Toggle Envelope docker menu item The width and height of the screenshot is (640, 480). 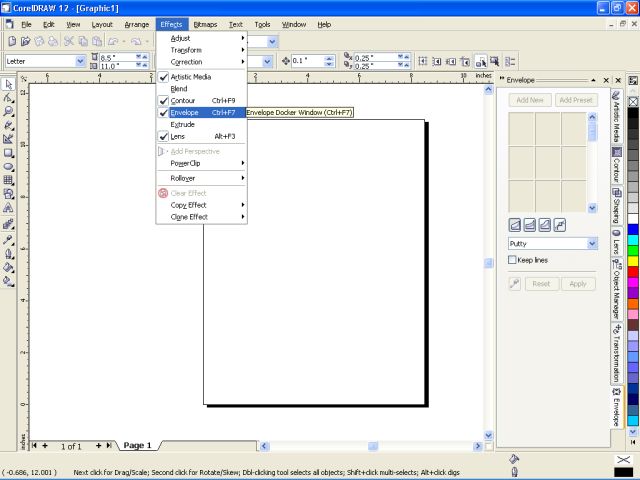tap(202, 112)
